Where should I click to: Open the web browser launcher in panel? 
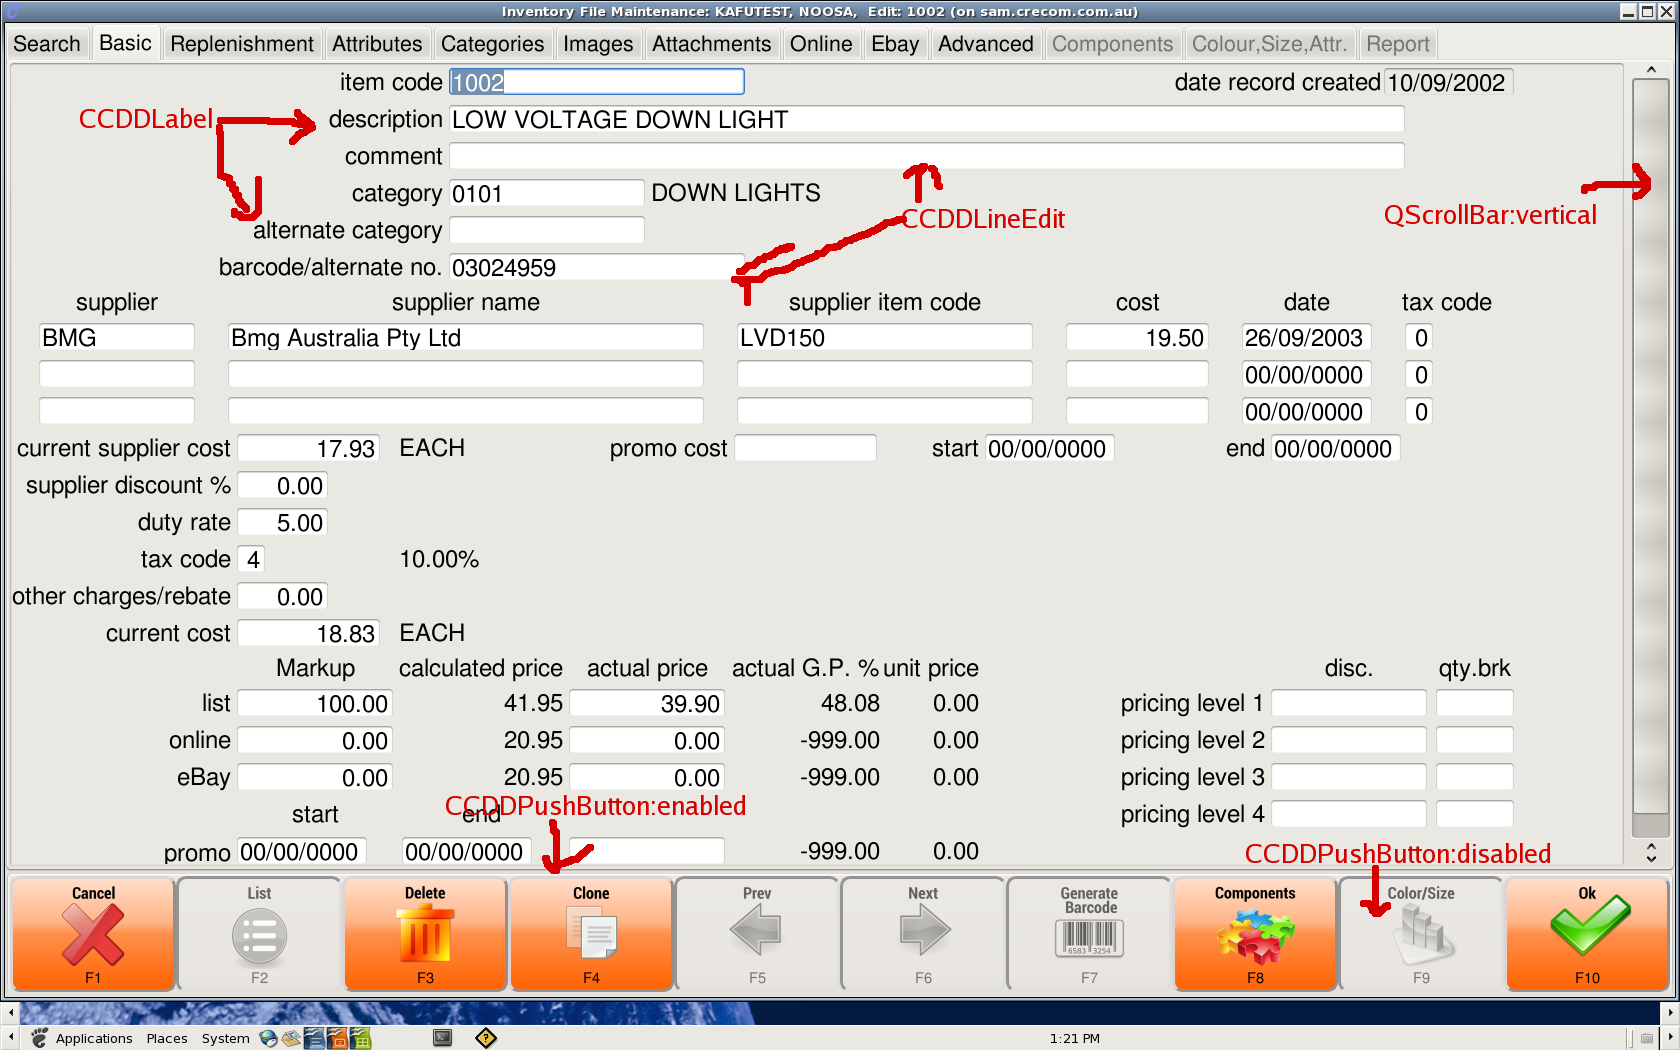(x=268, y=1038)
